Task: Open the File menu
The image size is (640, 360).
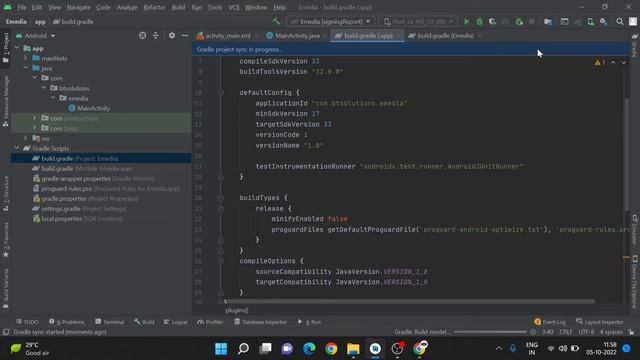Action: tap(22, 7)
